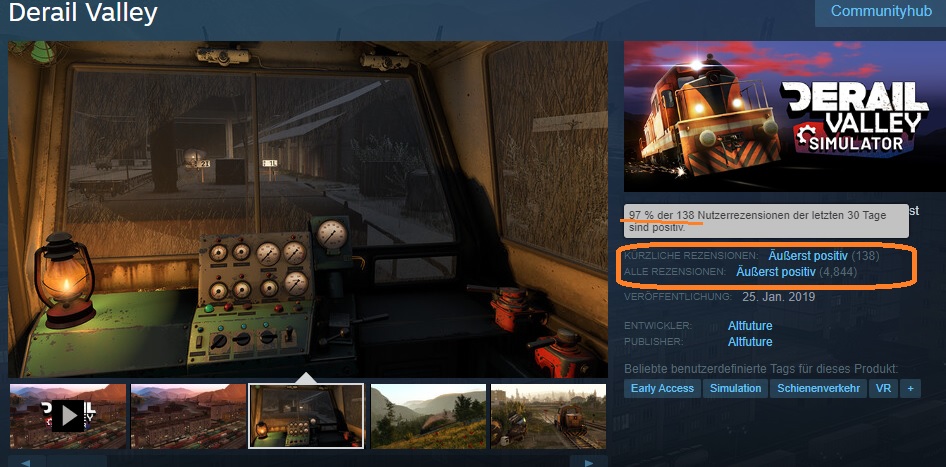This screenshot has height=467, width=946.
Task: Click the Simulation tag
Action: coord(735,389)
